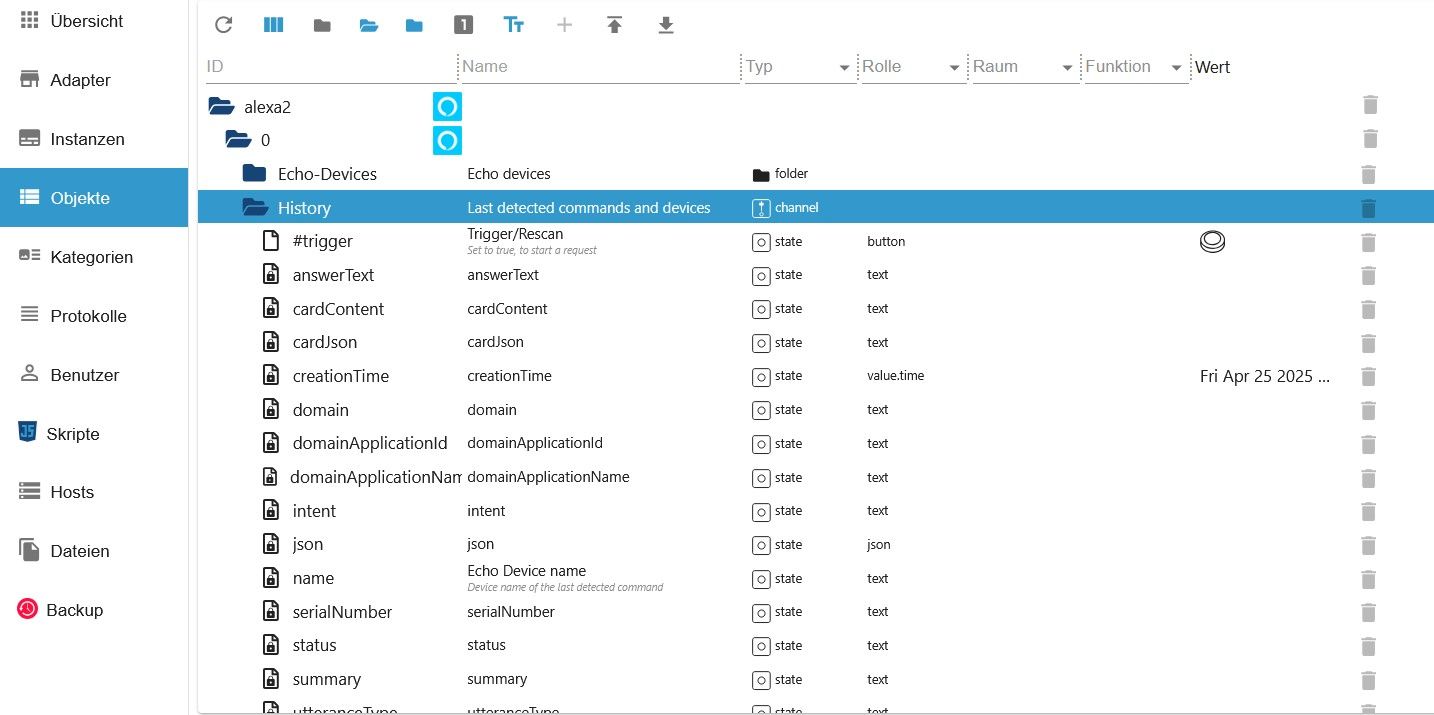Click the blue open-folder icon in toolbar

[369, 25]
